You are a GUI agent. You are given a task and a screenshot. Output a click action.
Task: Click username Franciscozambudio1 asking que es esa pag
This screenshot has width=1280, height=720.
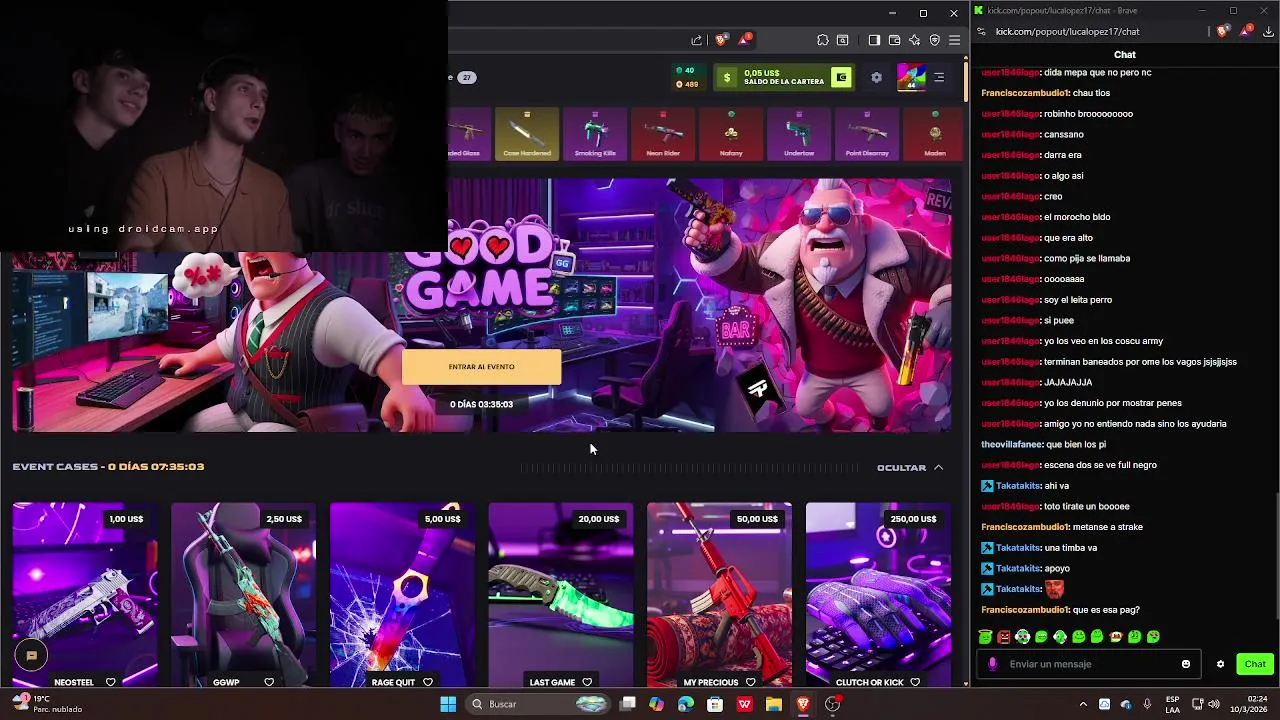[1025, 610]
